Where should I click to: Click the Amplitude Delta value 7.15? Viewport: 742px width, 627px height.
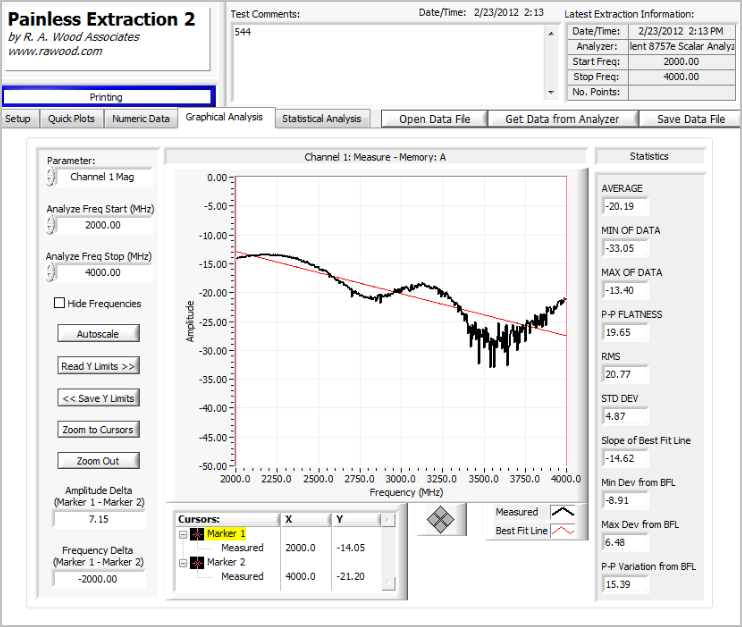(99, 519)
